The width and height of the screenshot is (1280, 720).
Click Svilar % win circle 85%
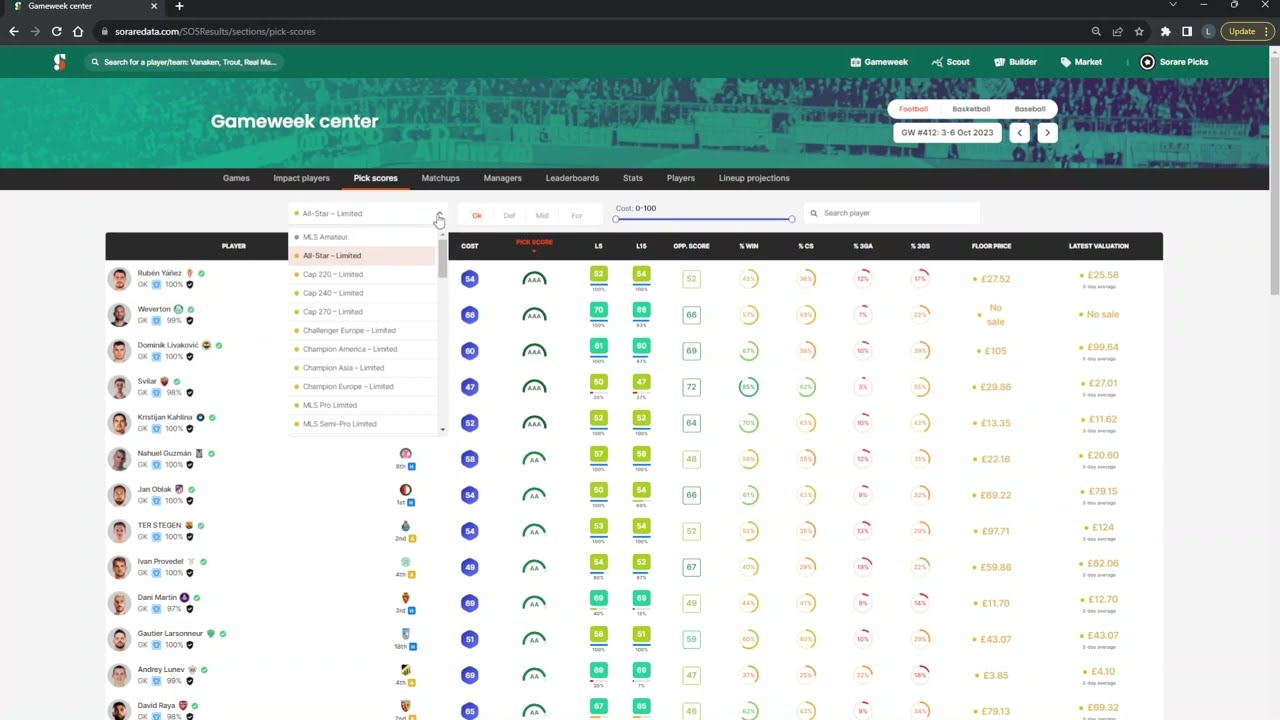pyautogui.click(x=748, y=387)
